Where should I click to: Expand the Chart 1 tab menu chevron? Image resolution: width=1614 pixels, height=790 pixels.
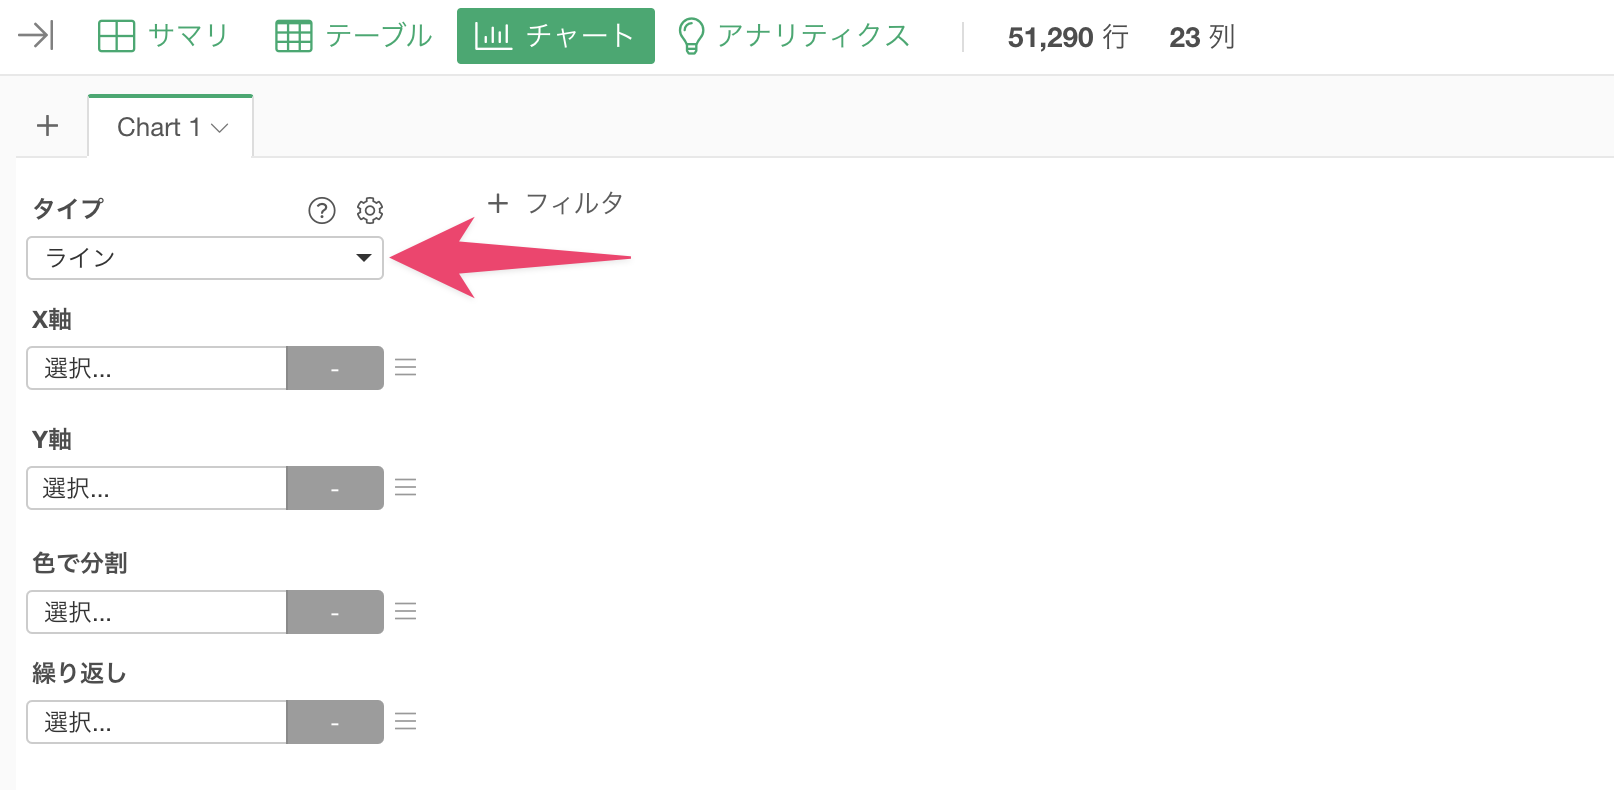220,128
